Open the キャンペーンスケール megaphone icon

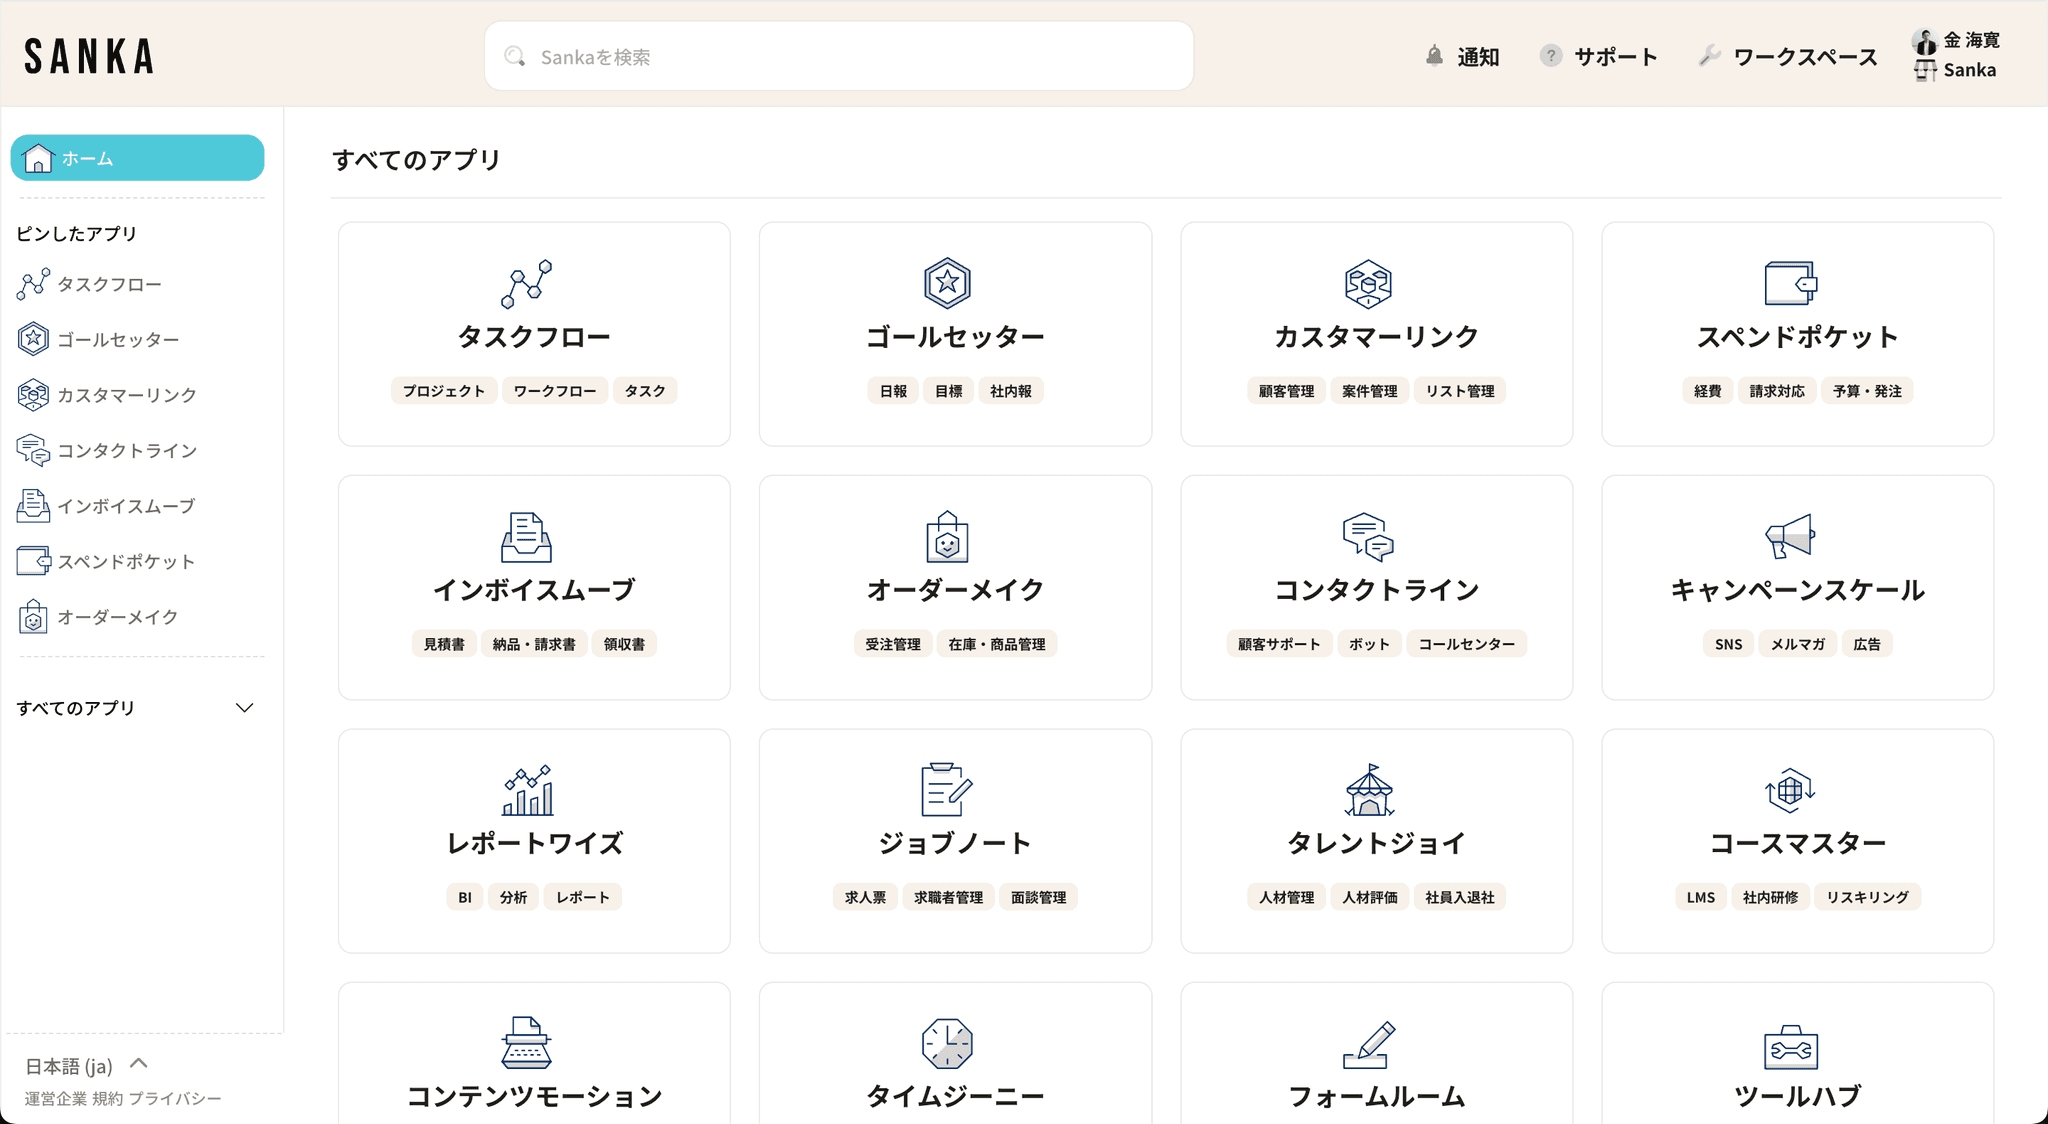(1790, 537)
